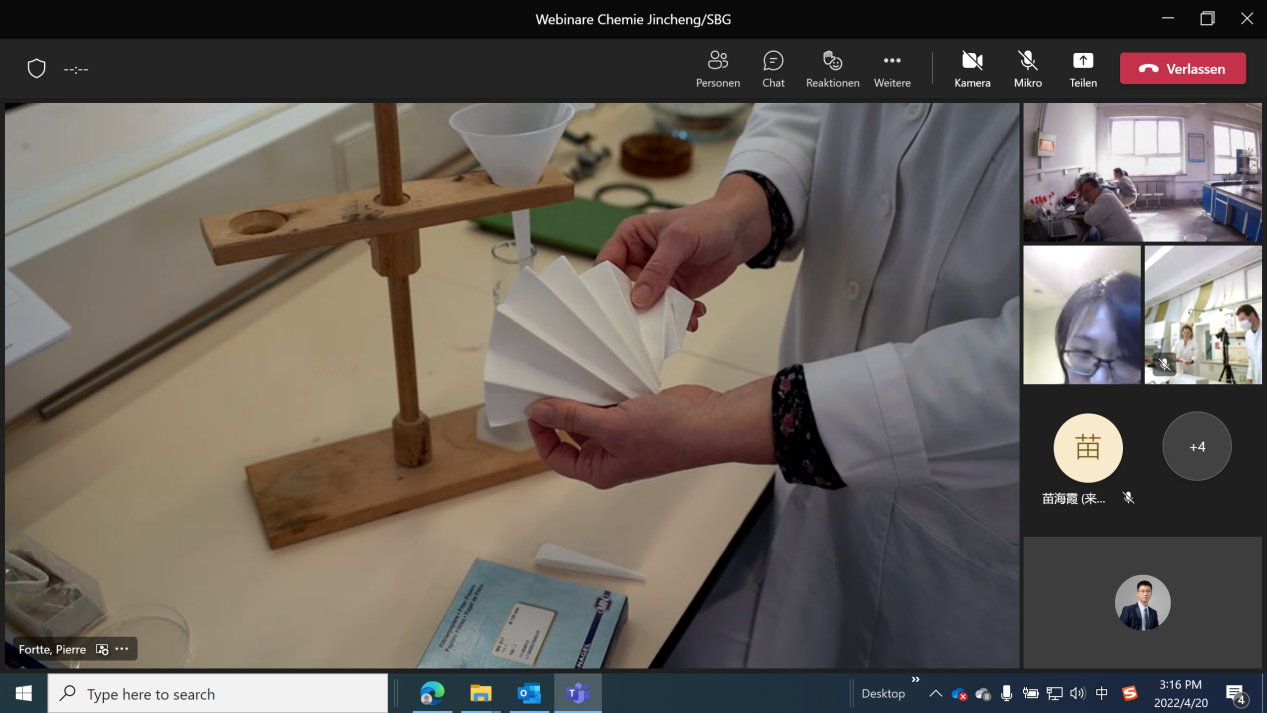
Task: Open the Reaktionen menu
Action: tap(832, 69)
